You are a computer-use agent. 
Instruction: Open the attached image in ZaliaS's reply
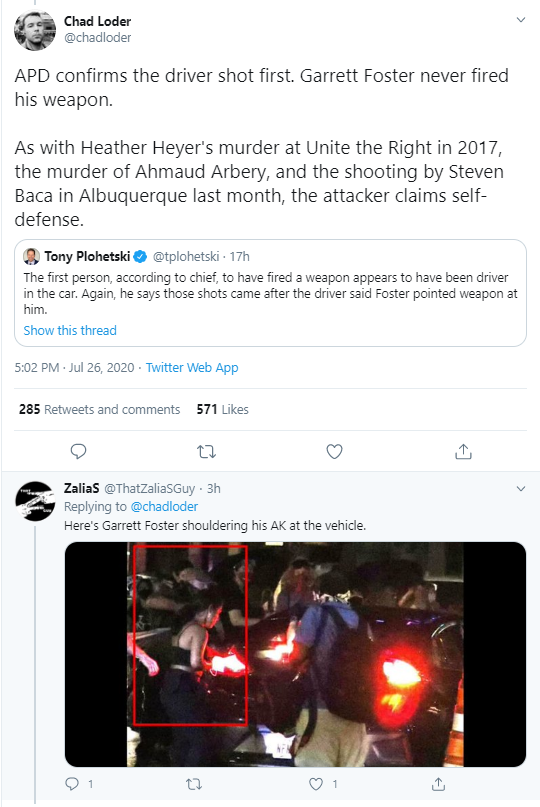point(295,654)
